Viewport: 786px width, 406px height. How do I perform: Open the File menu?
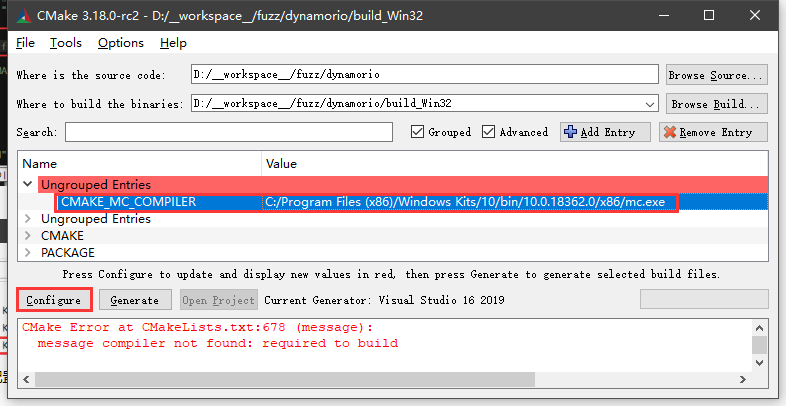25,43
